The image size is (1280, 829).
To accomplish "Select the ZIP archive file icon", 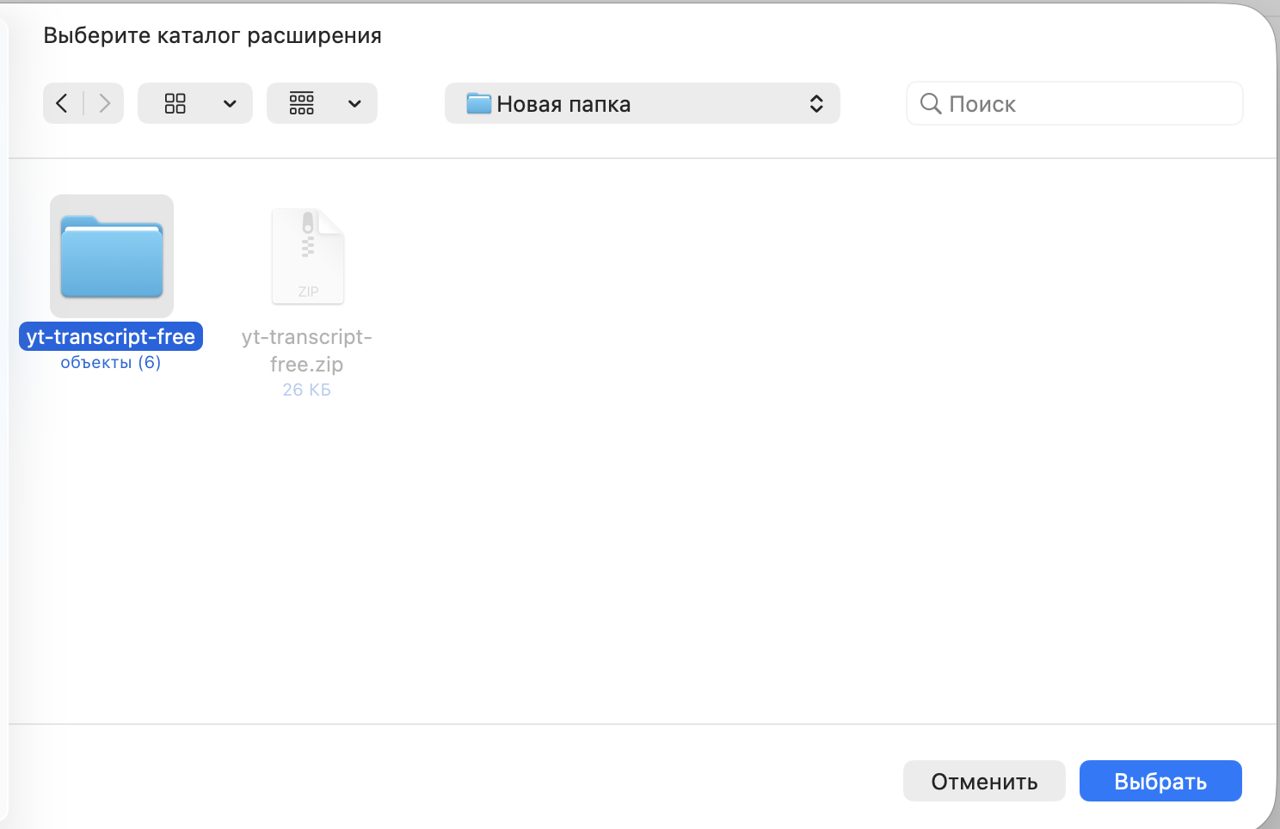I will click(308, 256).
